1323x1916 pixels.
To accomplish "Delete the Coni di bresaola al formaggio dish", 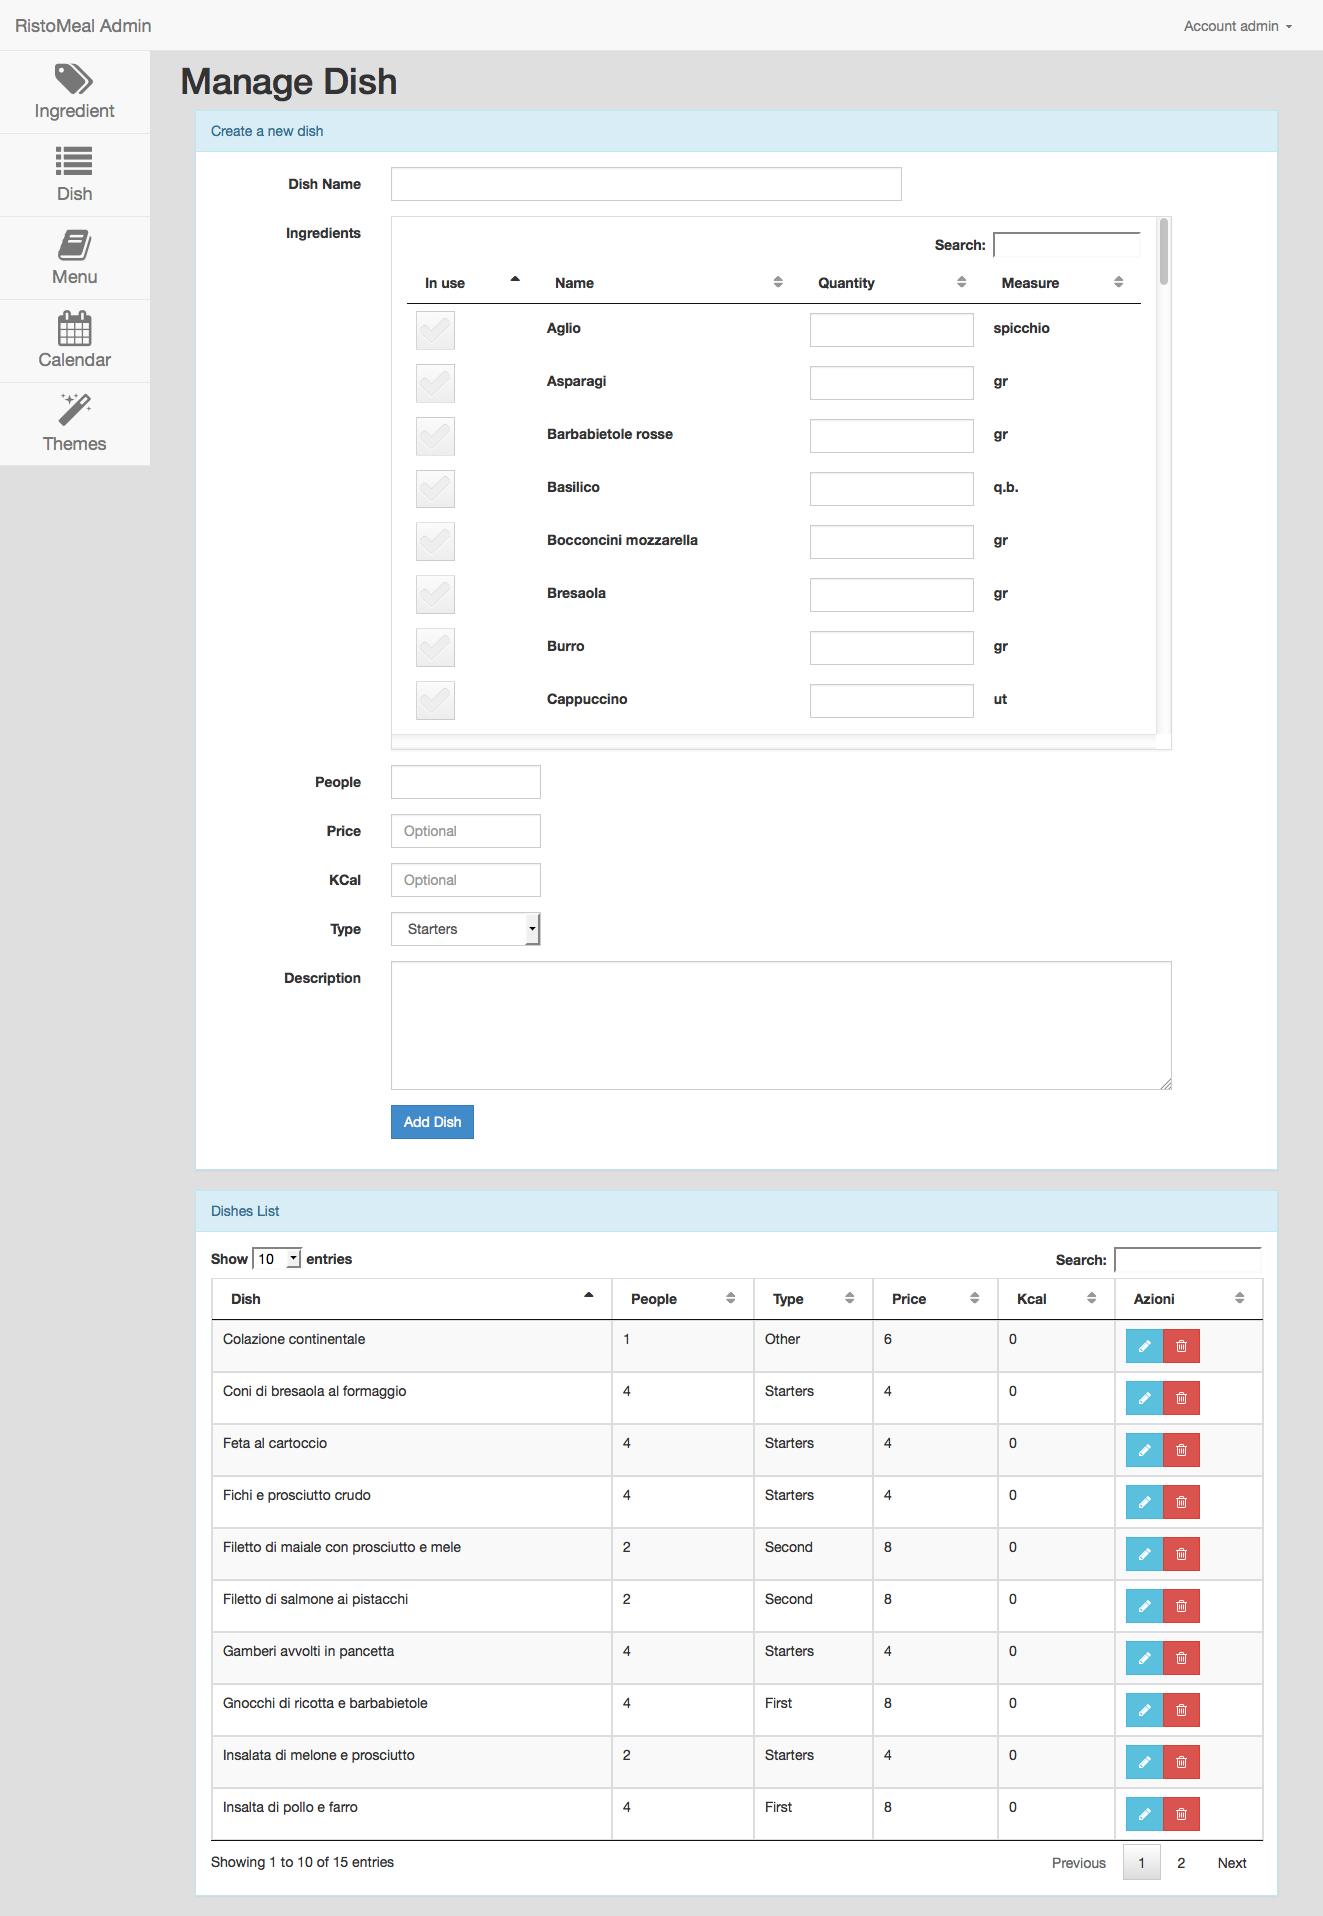I will [1181, 1398].
